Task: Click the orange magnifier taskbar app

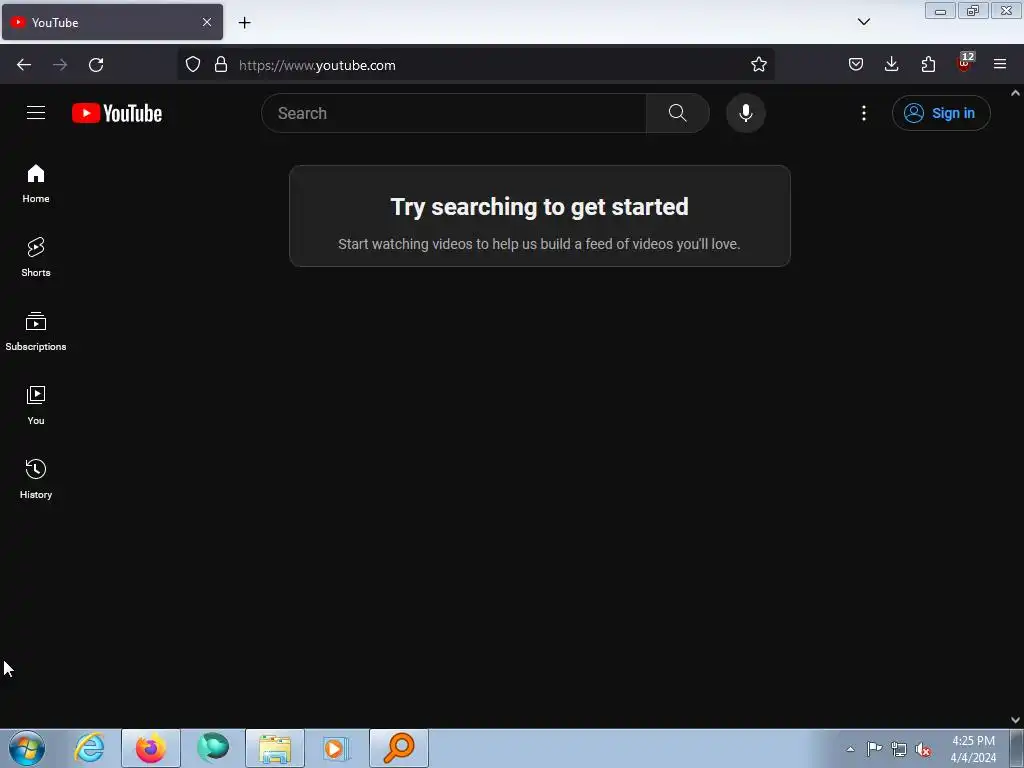Action: (399, 748)
